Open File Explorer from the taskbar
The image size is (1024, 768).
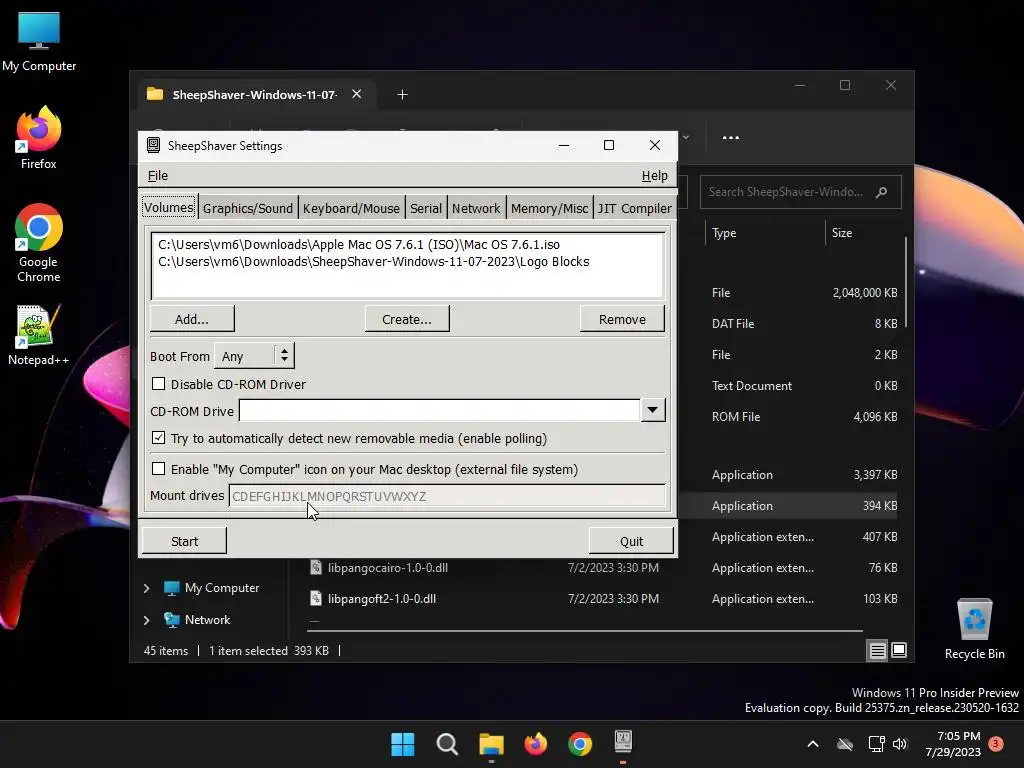tap(491, 744)
